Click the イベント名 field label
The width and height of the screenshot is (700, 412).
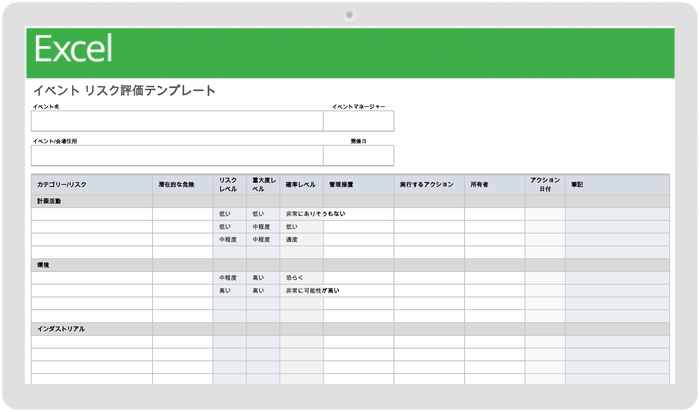pyautogui.click(x=46, y=107)
